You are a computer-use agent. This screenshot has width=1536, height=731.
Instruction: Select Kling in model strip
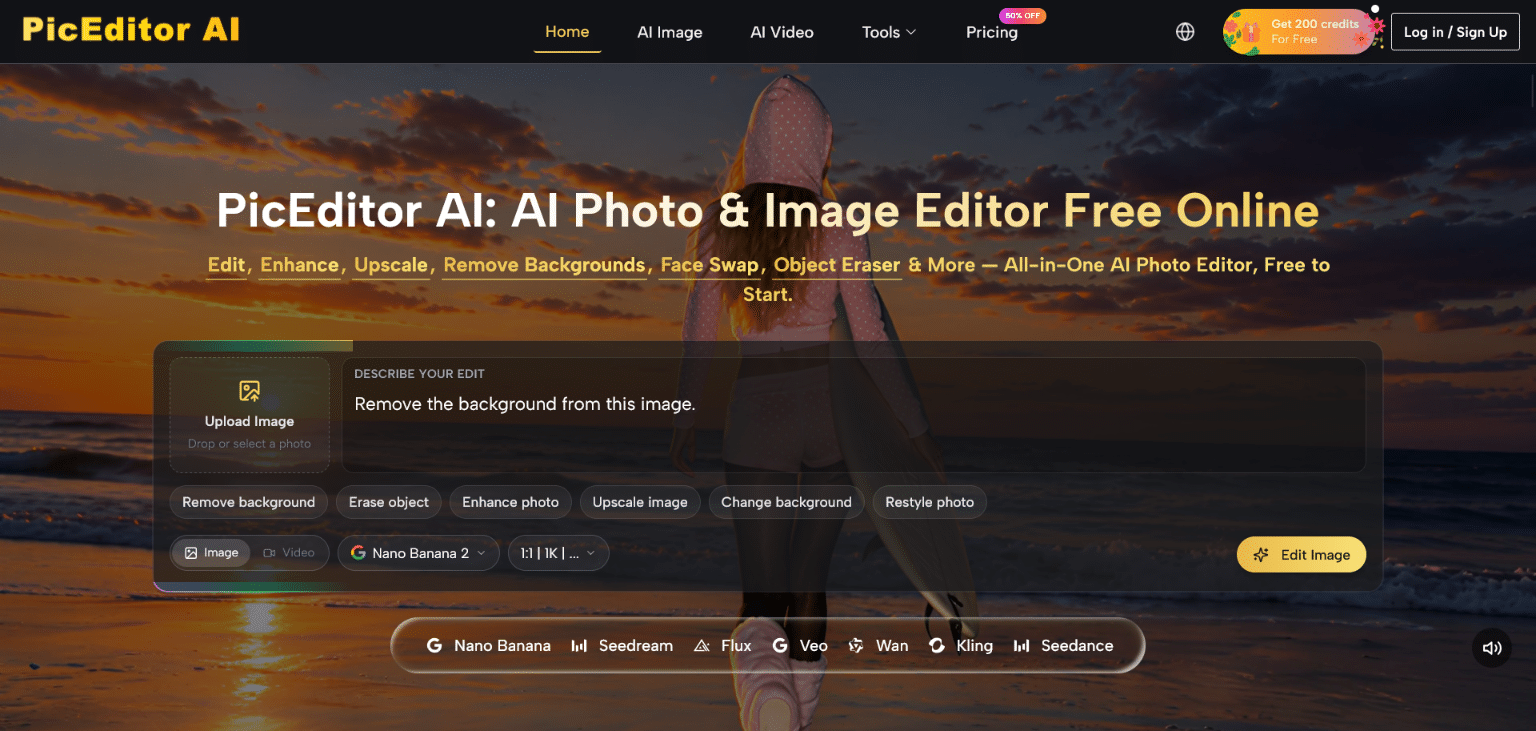coord(961,646)
